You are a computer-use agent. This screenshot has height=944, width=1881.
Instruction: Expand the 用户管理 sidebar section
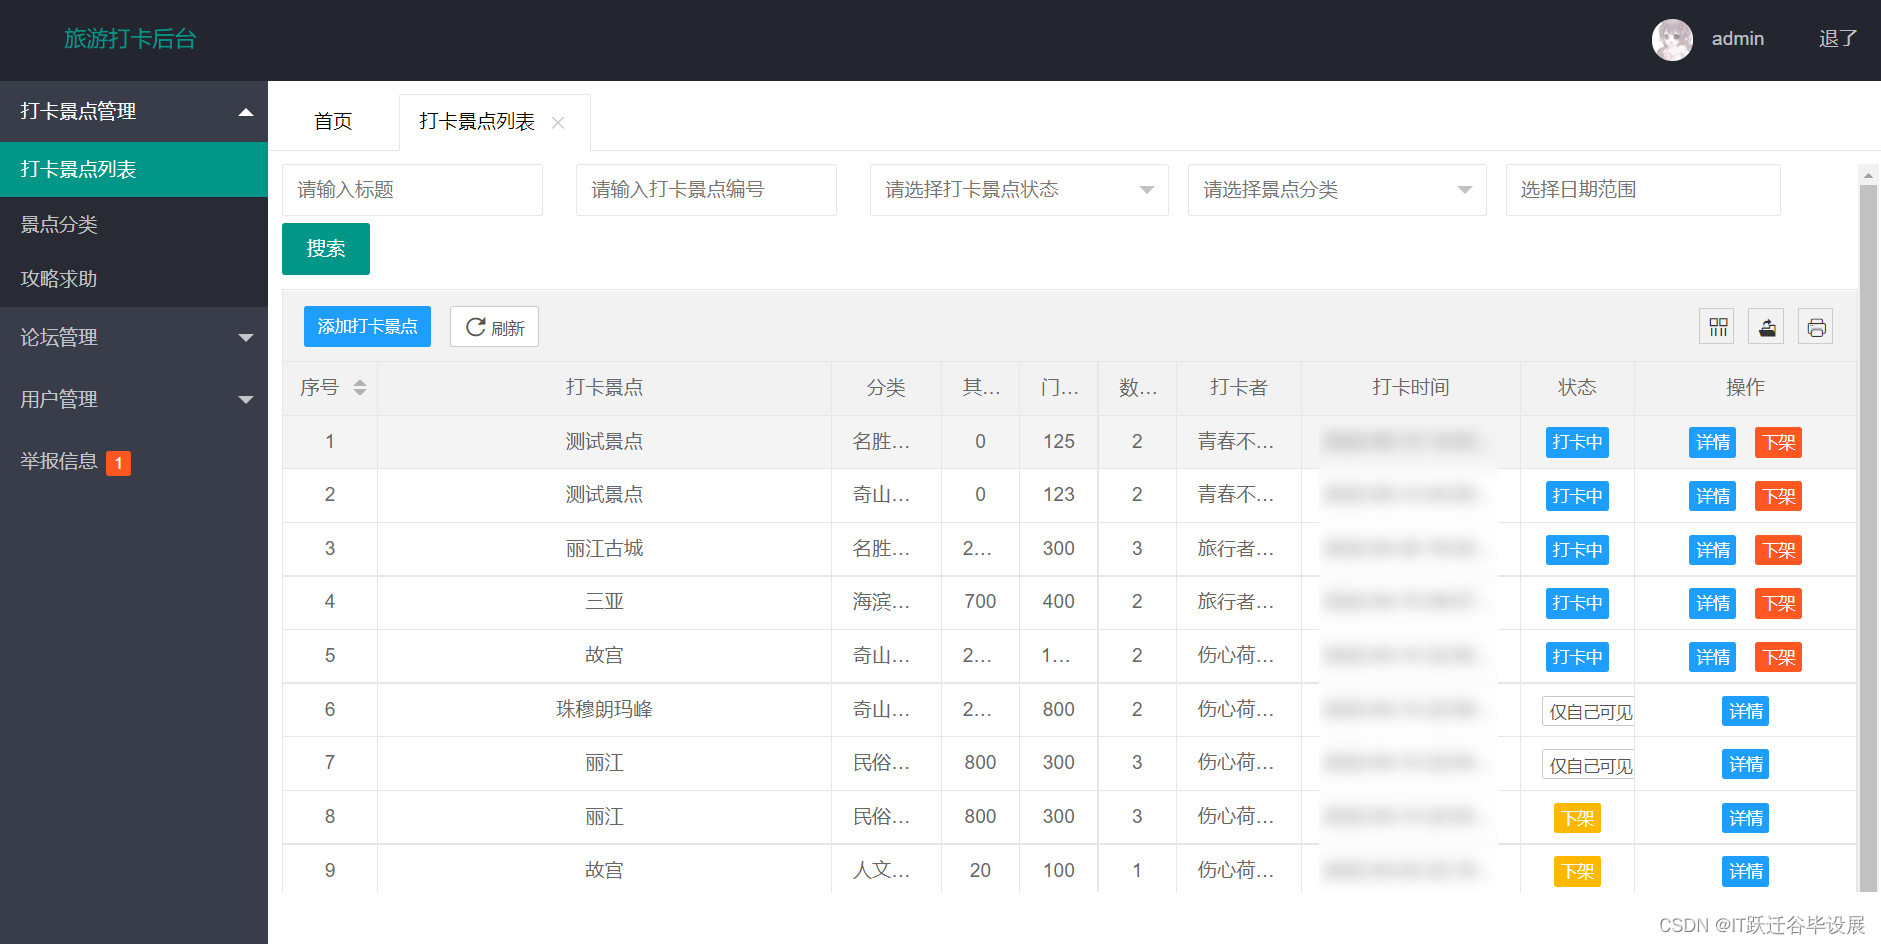134,399
